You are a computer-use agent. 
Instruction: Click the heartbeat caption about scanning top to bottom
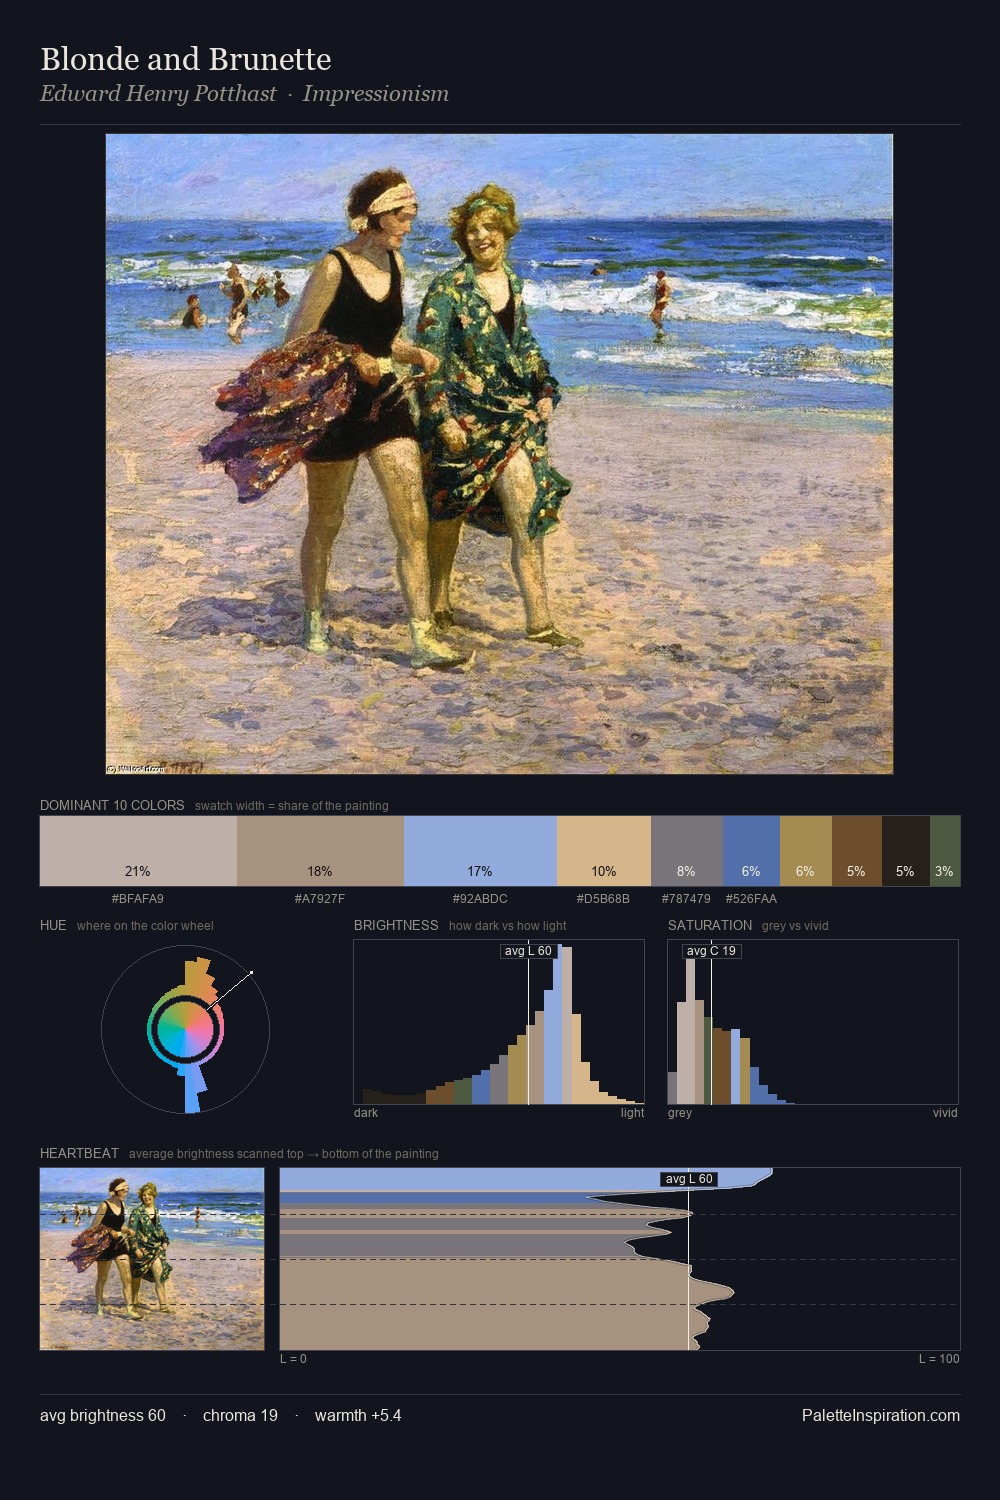pyautogui.click(x=284, y=1154)
